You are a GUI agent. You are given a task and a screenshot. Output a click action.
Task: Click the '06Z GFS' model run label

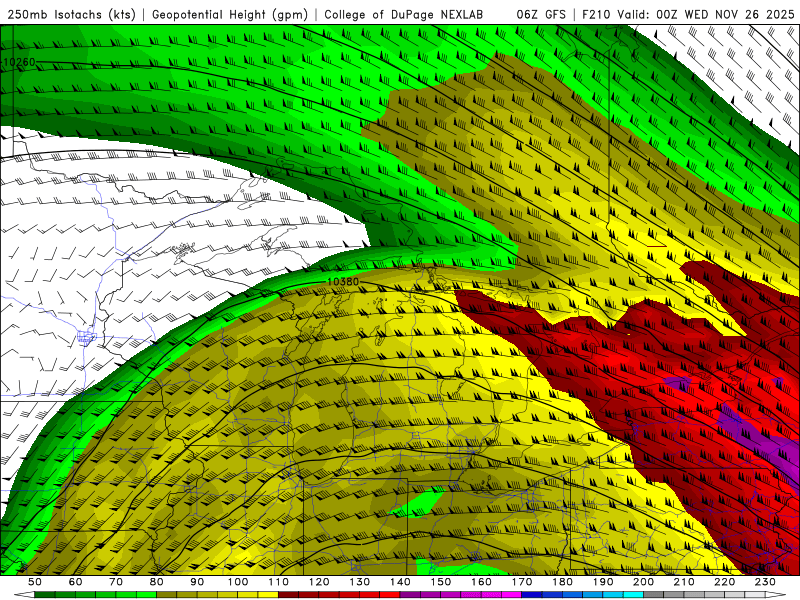point(541,15)
